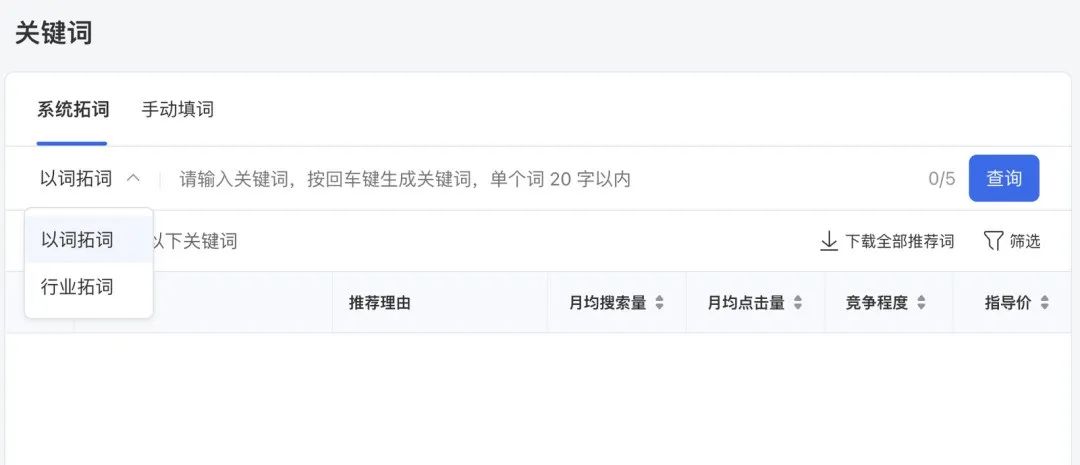Image resolution: width=1080 pixels, height=465 pixels.
Task: Sort by 月均点击量 using its sort arrows
Action: coord(797,303)
